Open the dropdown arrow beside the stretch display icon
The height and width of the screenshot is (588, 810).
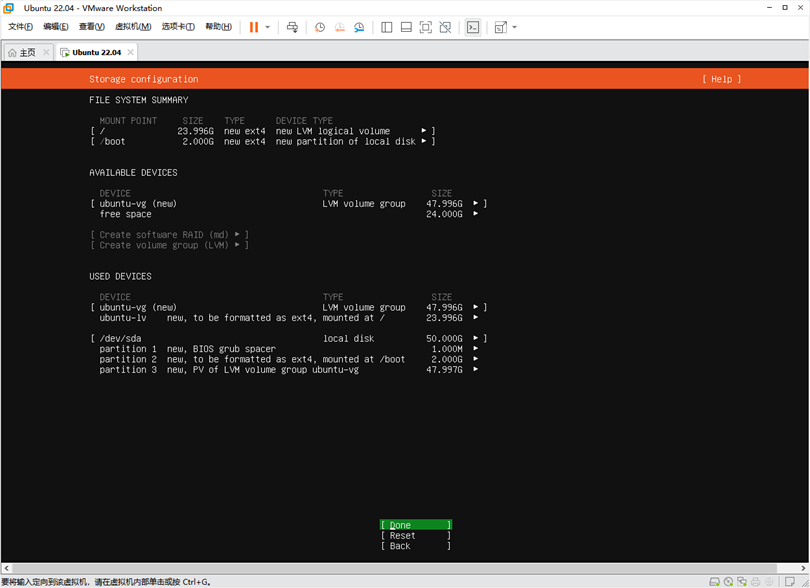[515, 27]
